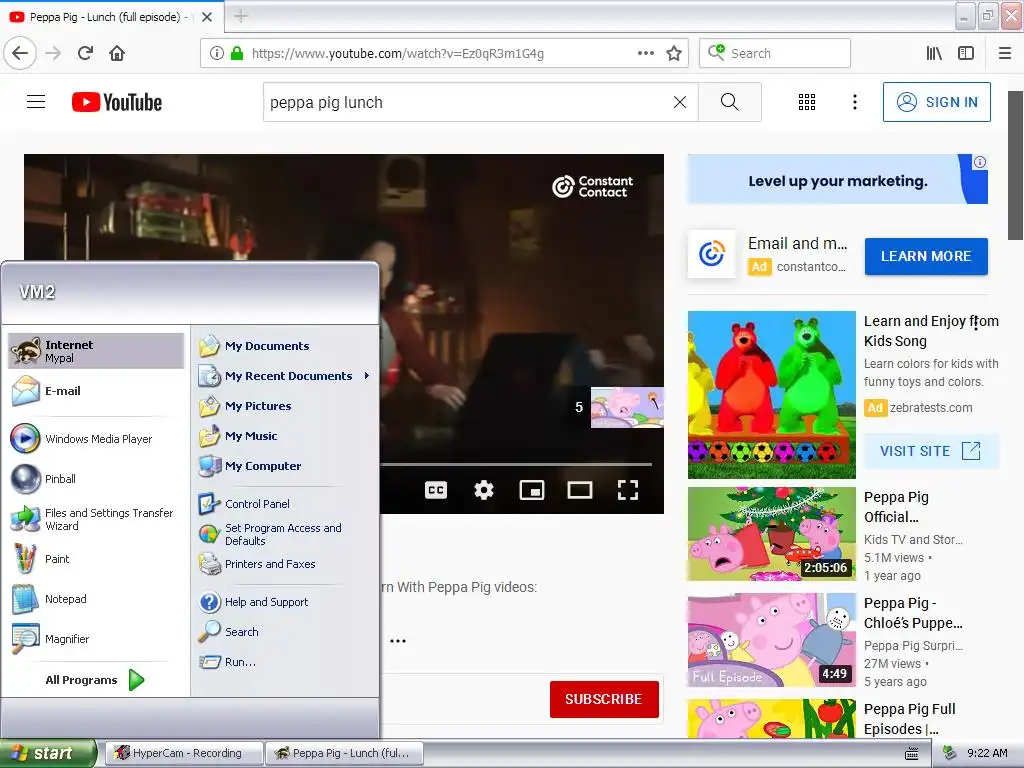Open three-dot options under the video
This screenshot has width=1024, height=768.
pyautogui.click(x=398, y=641)
